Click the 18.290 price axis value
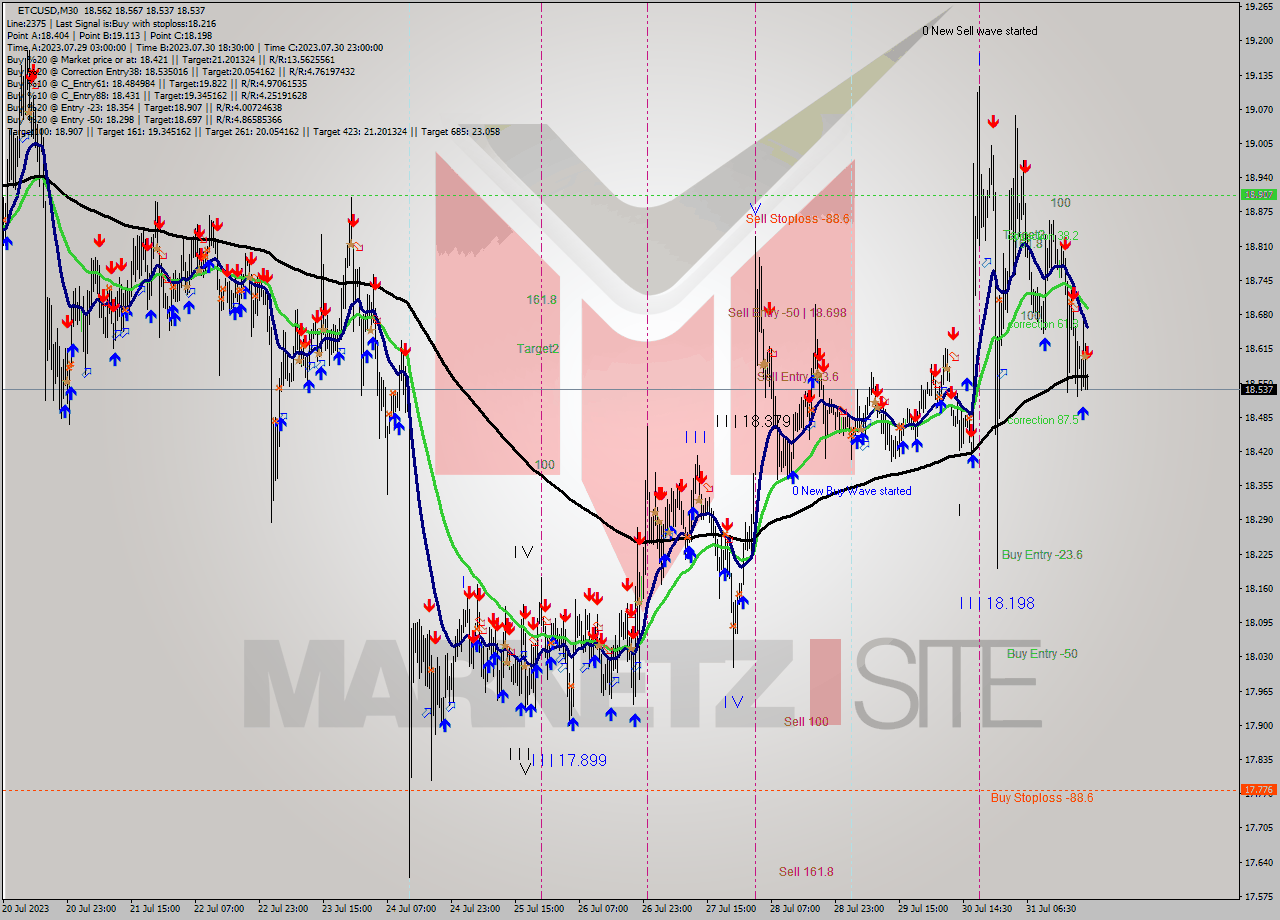This screenshot has width=1280, height=920. 1258,520
